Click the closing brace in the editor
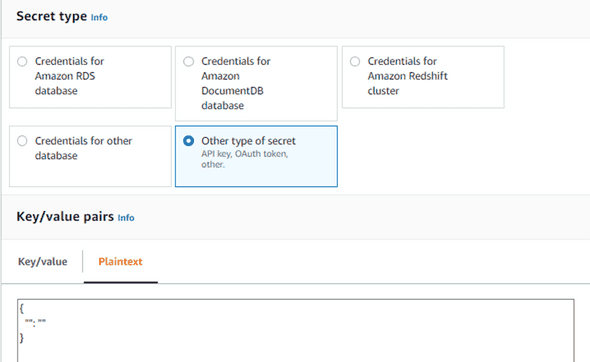Image resolution: width=590 pixels, height=362 pixels. [21, 338]
